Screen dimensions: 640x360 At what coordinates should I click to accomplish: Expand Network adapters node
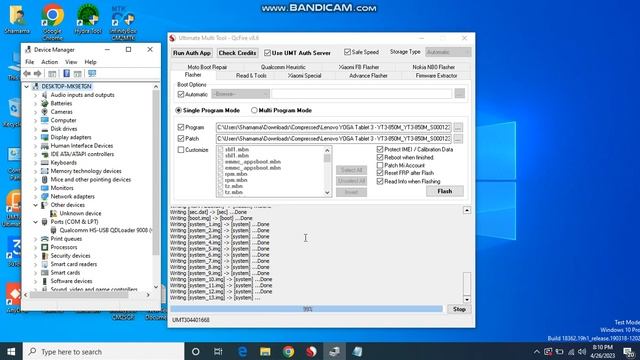(36, 197)
